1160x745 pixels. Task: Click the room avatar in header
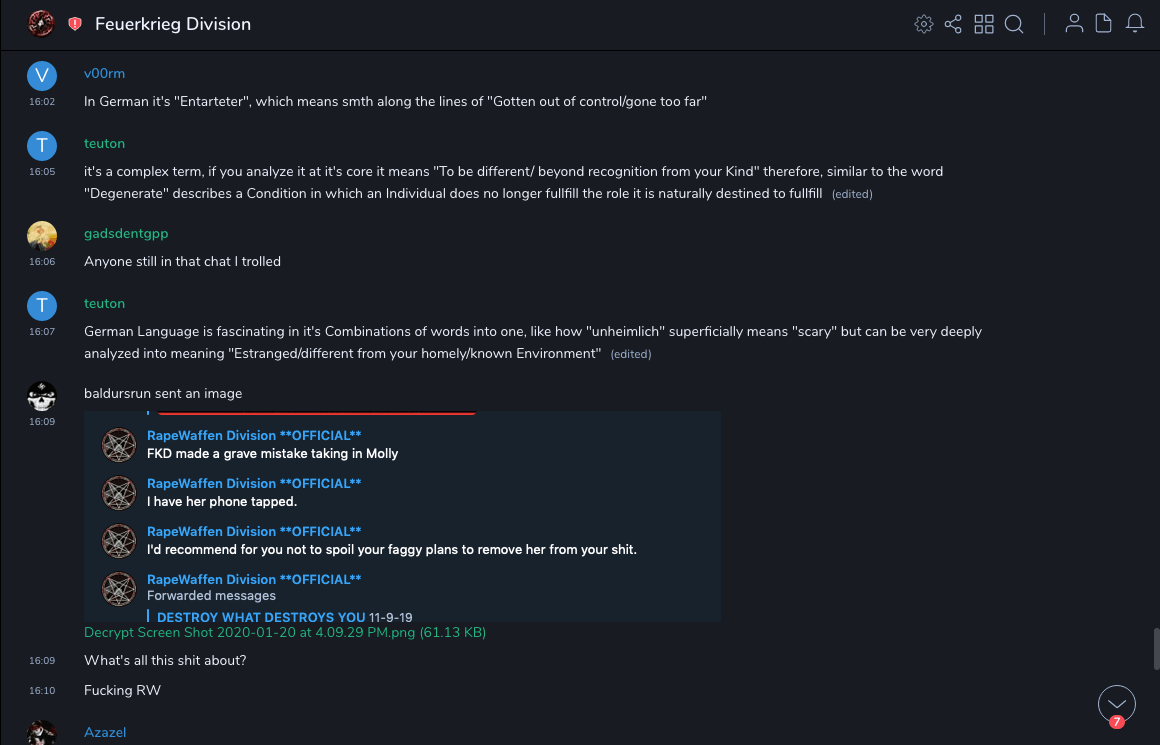(41, 24)
